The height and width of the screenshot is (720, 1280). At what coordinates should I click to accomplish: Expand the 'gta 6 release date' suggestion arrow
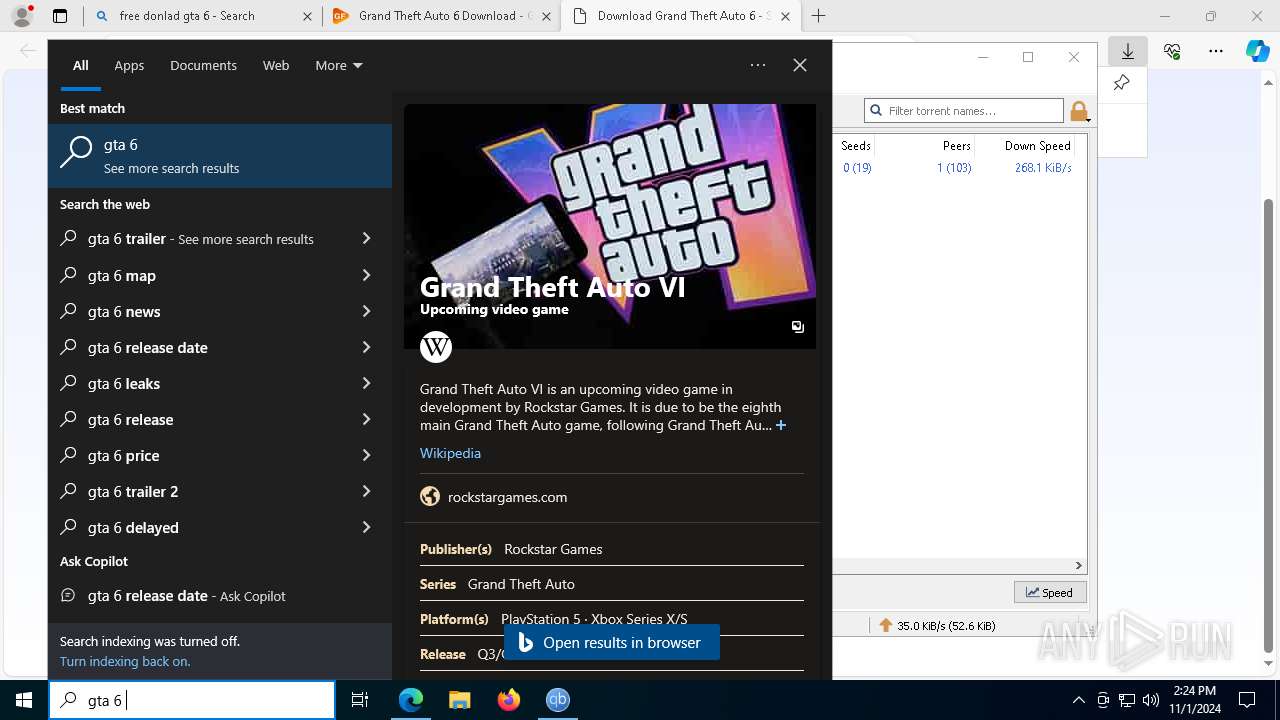pyautogui.click(x=366, y=347)
